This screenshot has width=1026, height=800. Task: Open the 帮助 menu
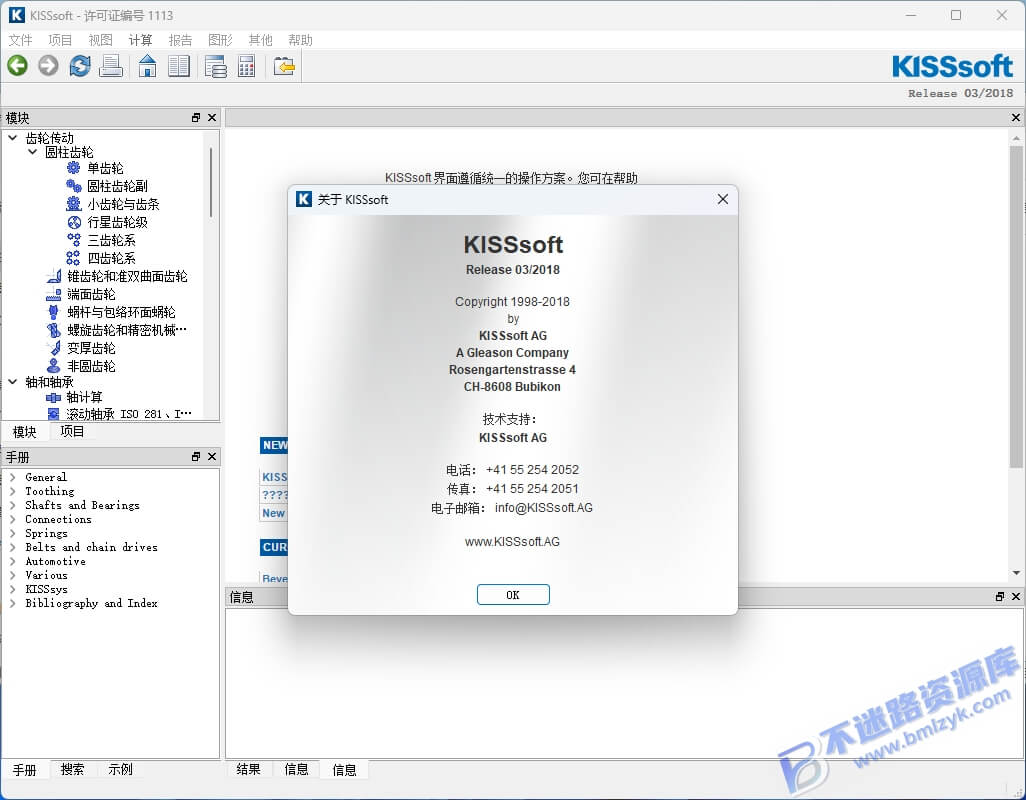pos(300,40)
